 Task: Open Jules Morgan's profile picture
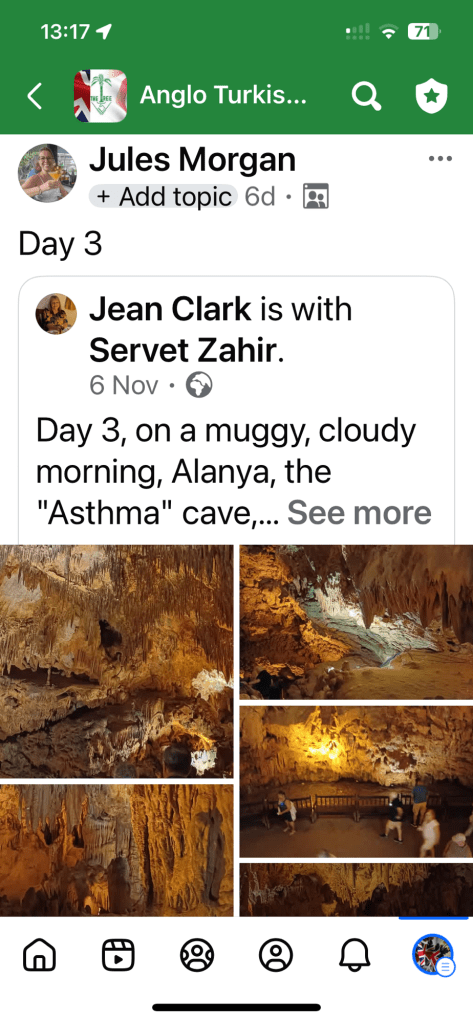48,173
